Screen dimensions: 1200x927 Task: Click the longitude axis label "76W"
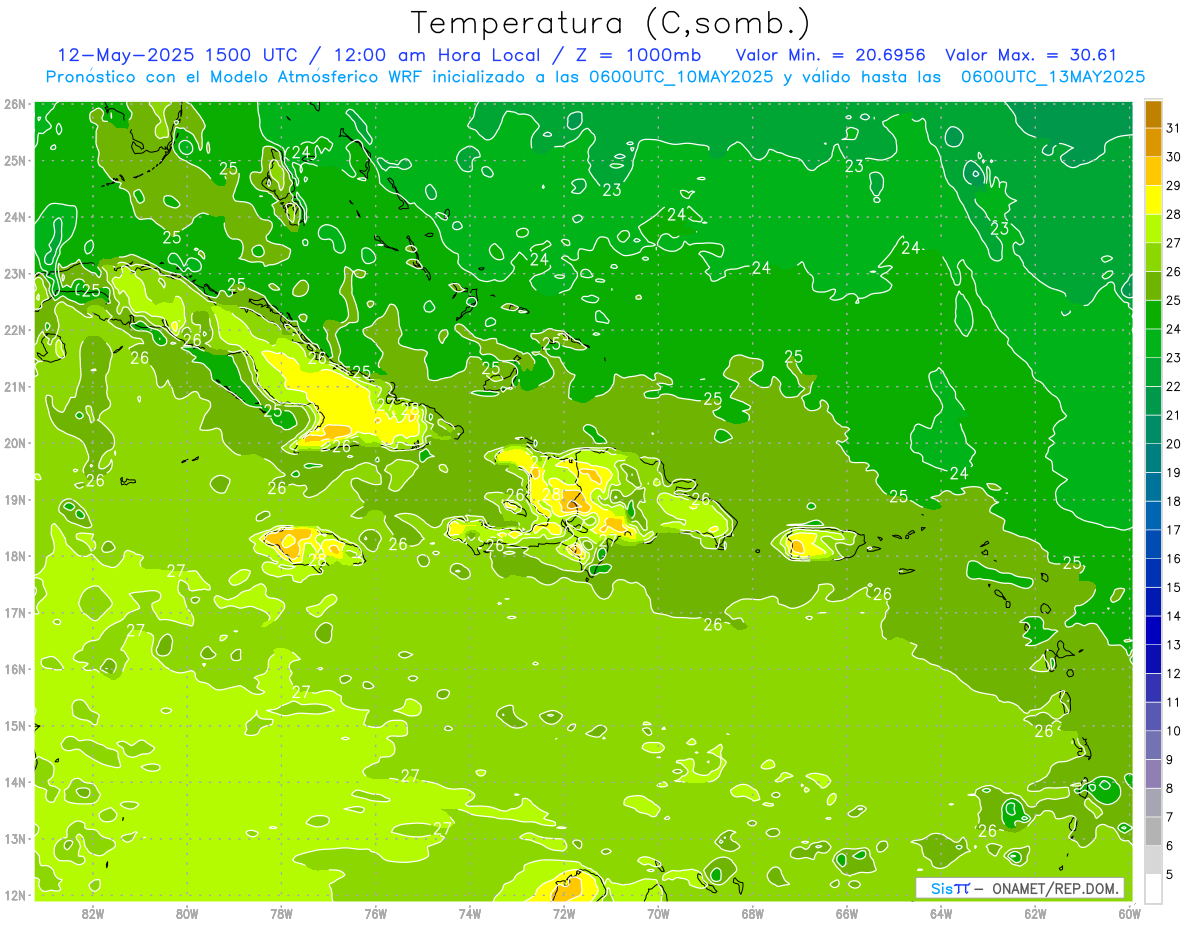point(375,913)
